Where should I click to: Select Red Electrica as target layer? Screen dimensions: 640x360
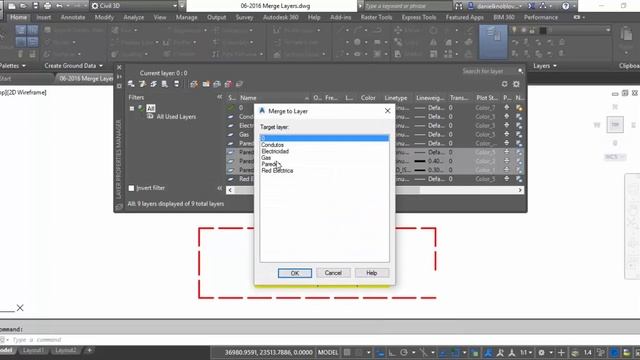click(277, 171)
